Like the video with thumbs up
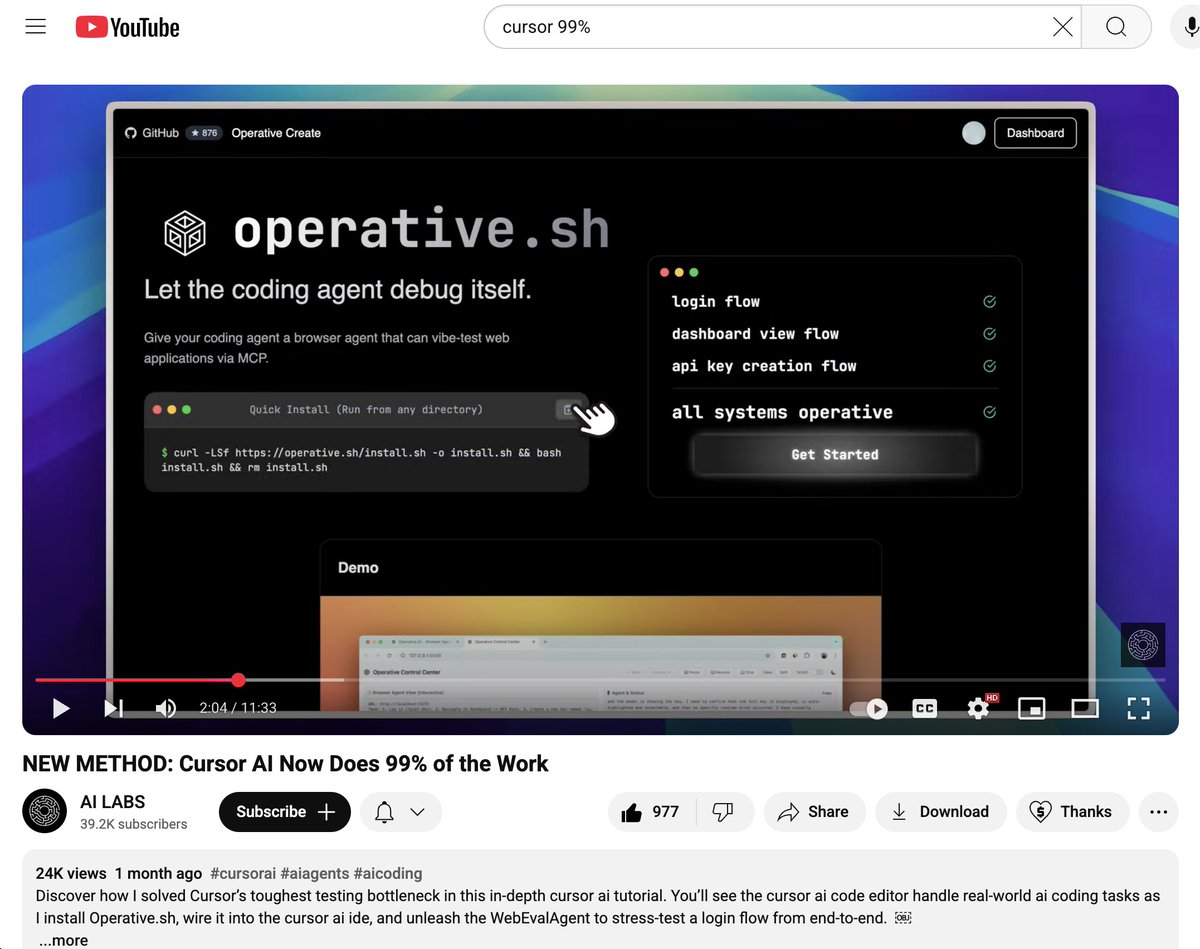 (651, 811)
